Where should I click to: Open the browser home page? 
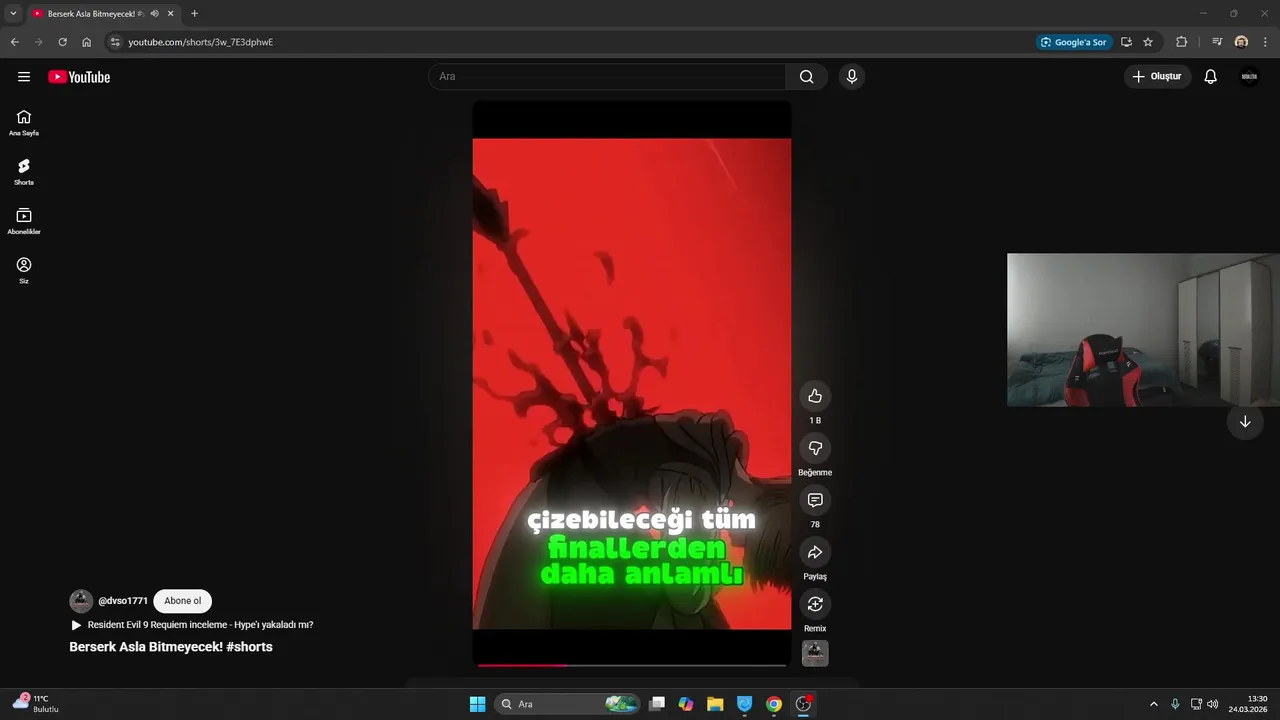point(86,42)
